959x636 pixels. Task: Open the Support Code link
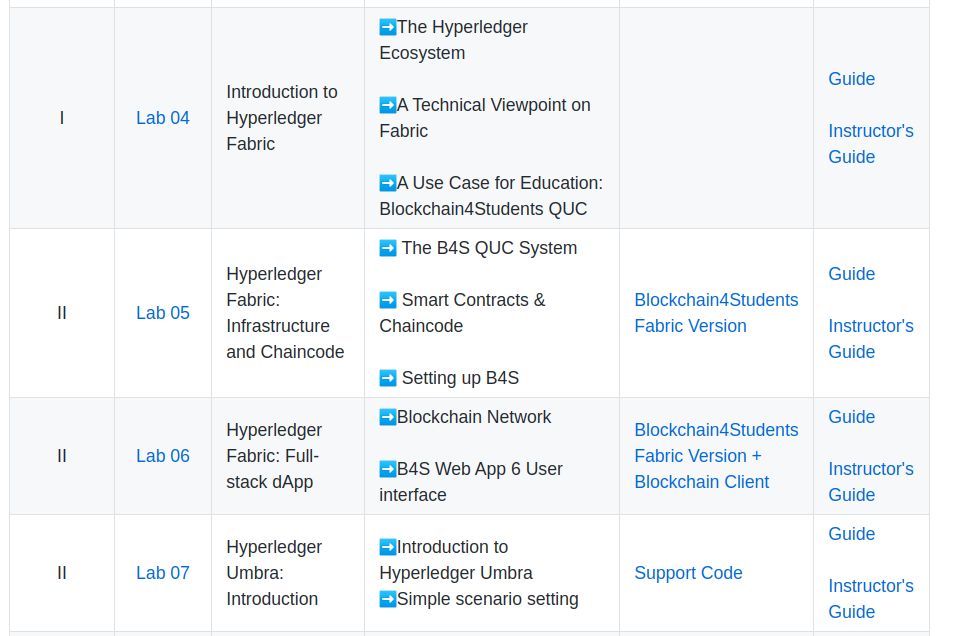pos(688,573)
